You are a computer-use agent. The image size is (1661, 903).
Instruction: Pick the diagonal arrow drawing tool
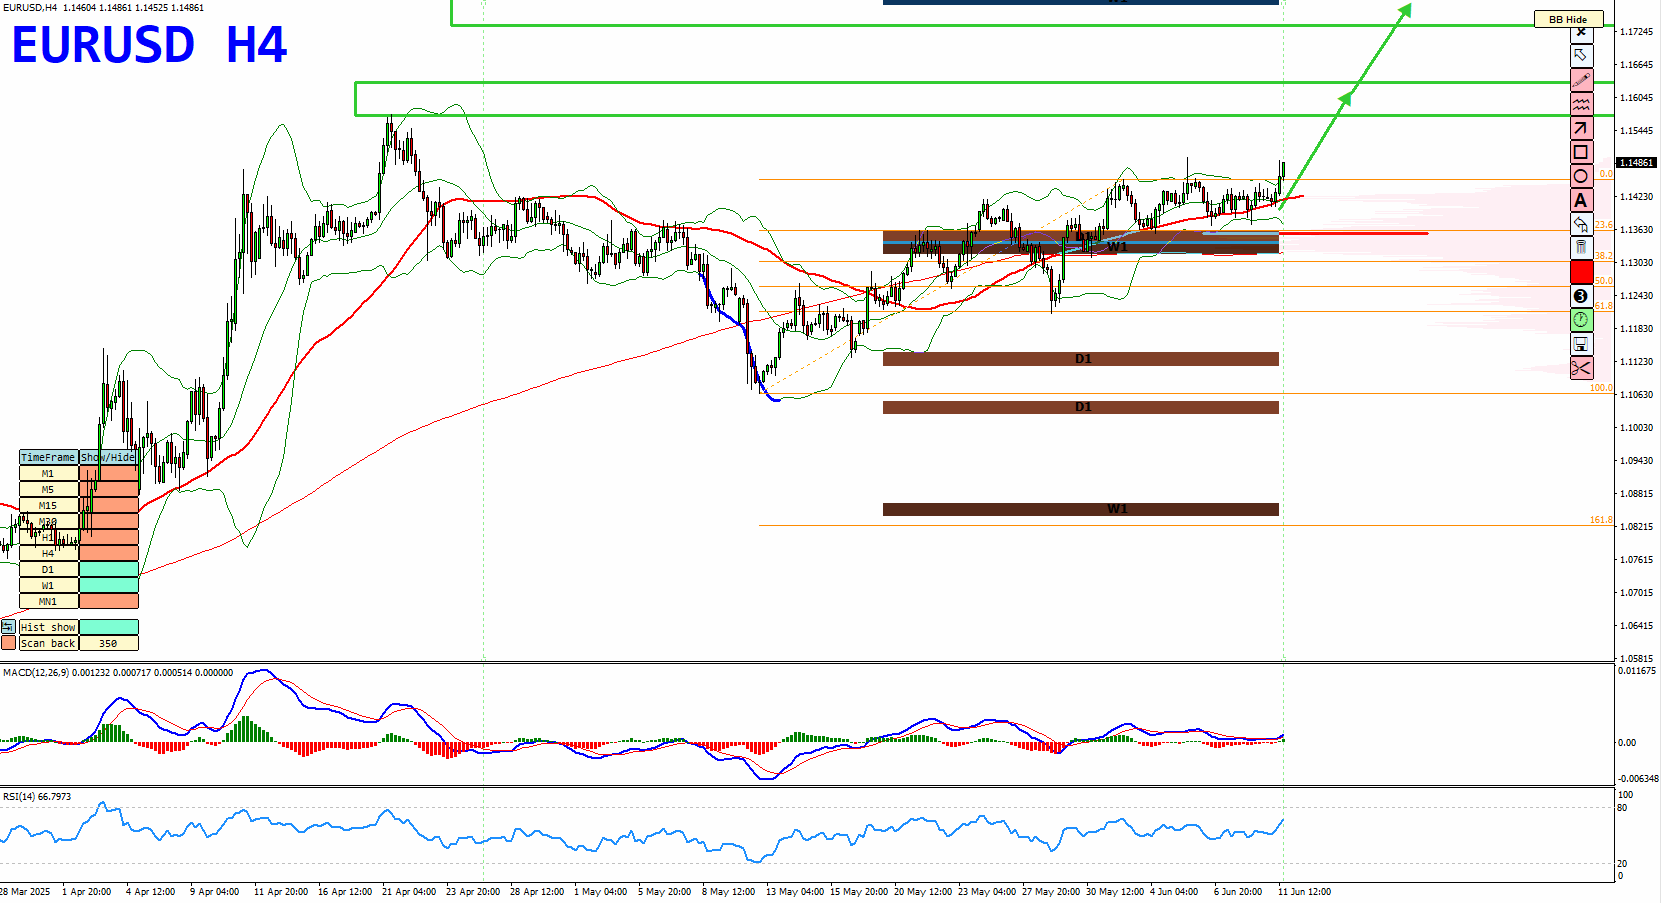[1581, 128]
